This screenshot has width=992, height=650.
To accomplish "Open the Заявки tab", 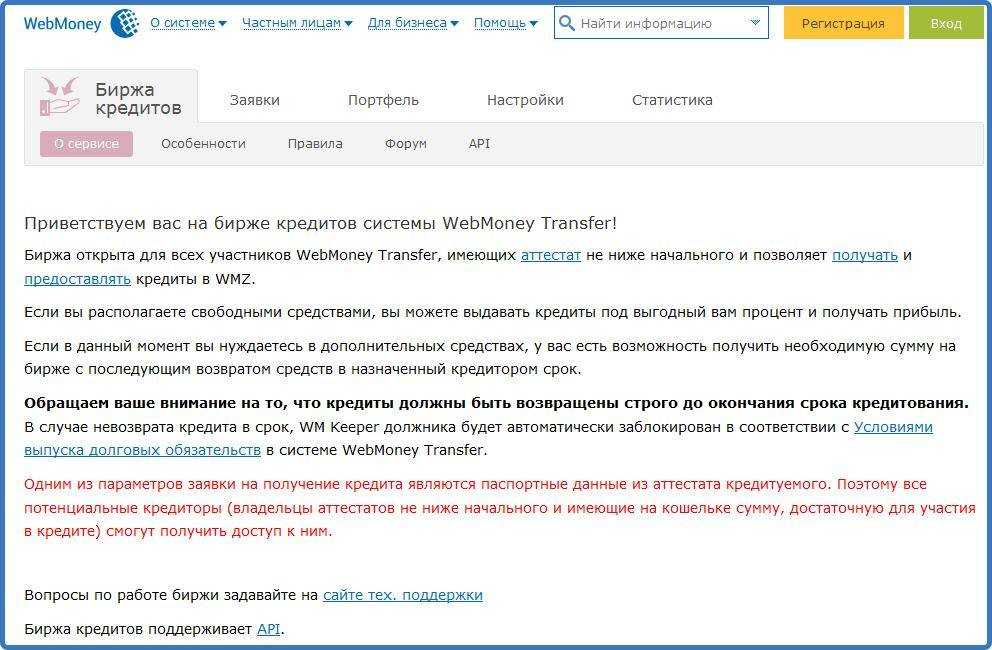I will (254, 100).
